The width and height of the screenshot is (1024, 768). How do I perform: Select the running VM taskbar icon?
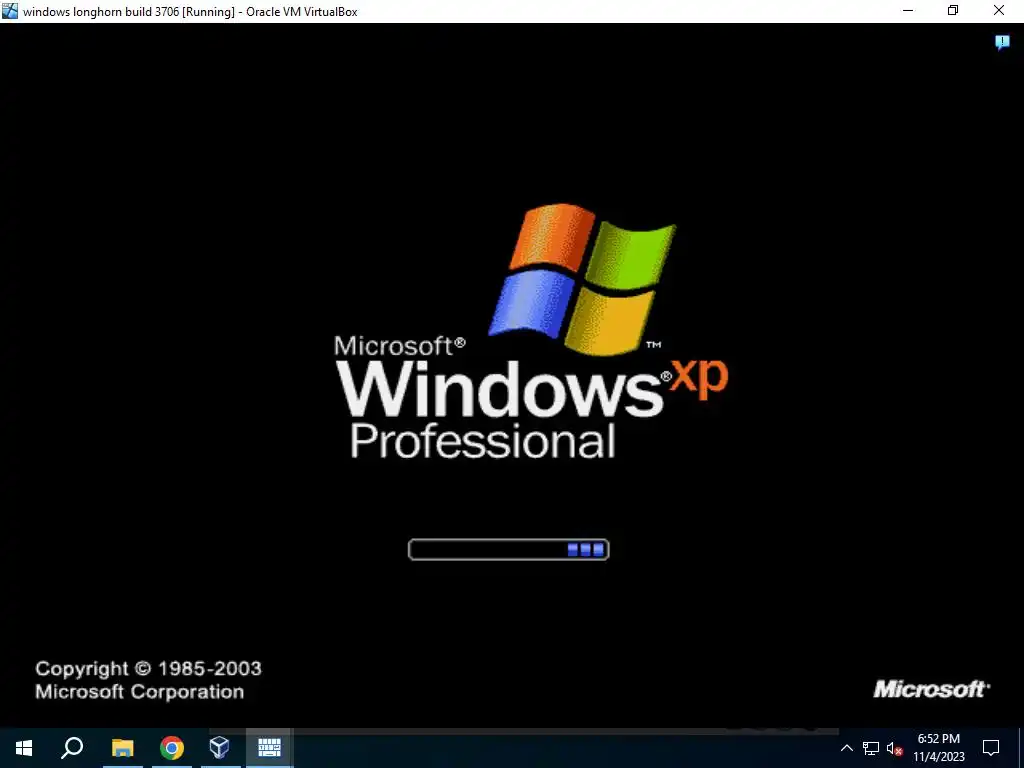pyautogui.click(x=269, y=748)
